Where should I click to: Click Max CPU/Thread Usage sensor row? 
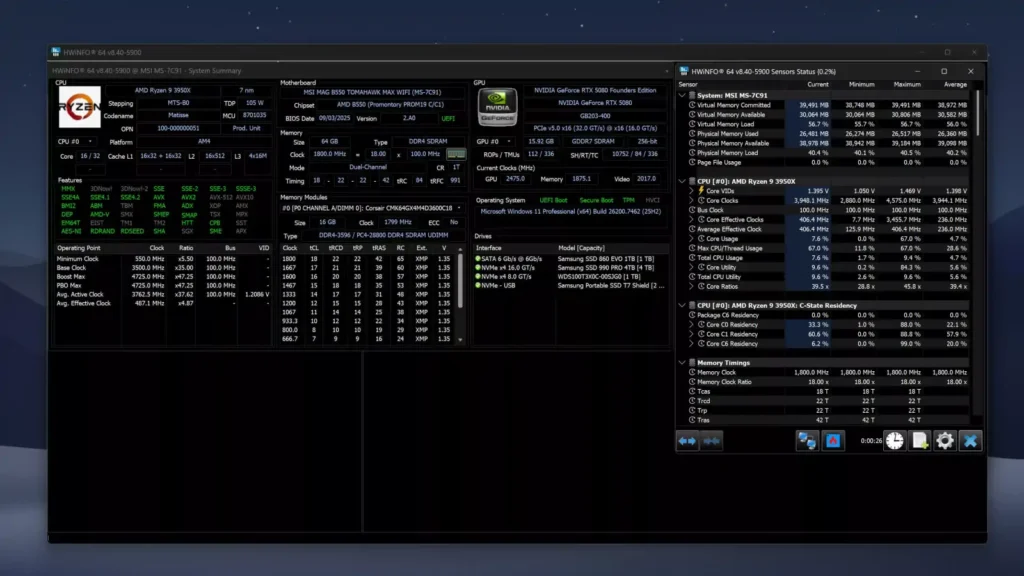coord(828,248)
